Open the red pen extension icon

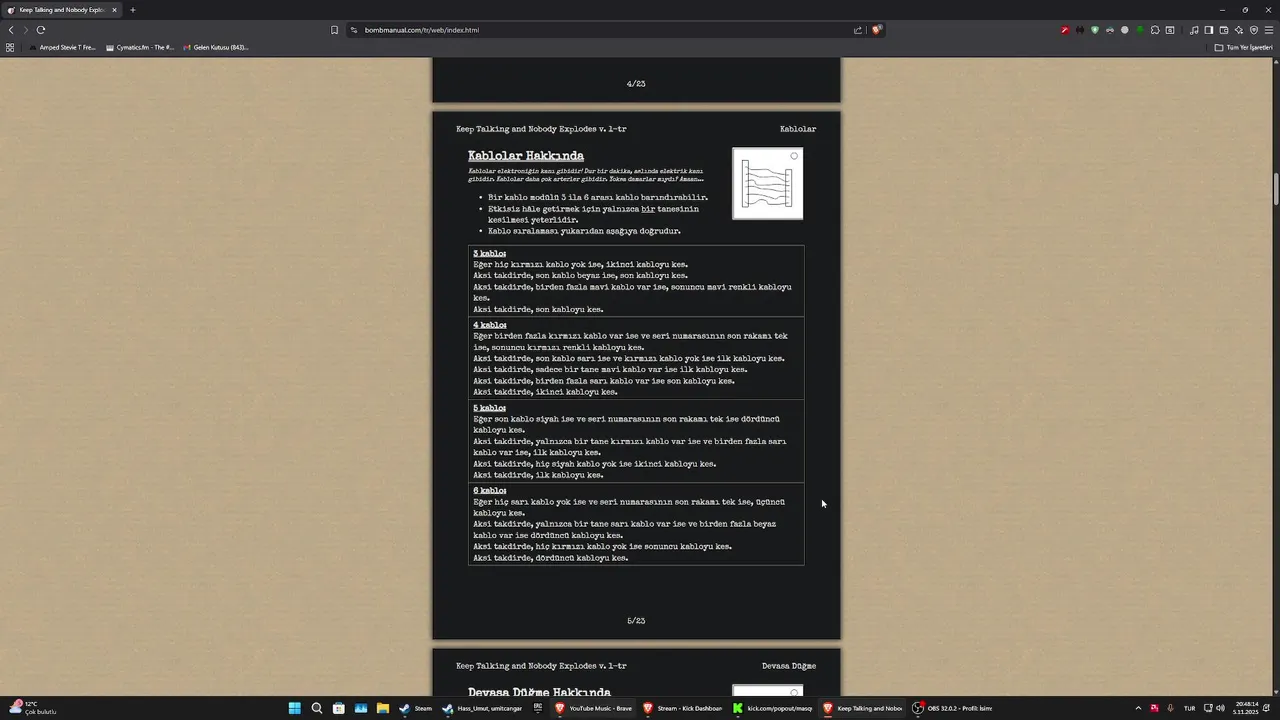point(1065,30)
